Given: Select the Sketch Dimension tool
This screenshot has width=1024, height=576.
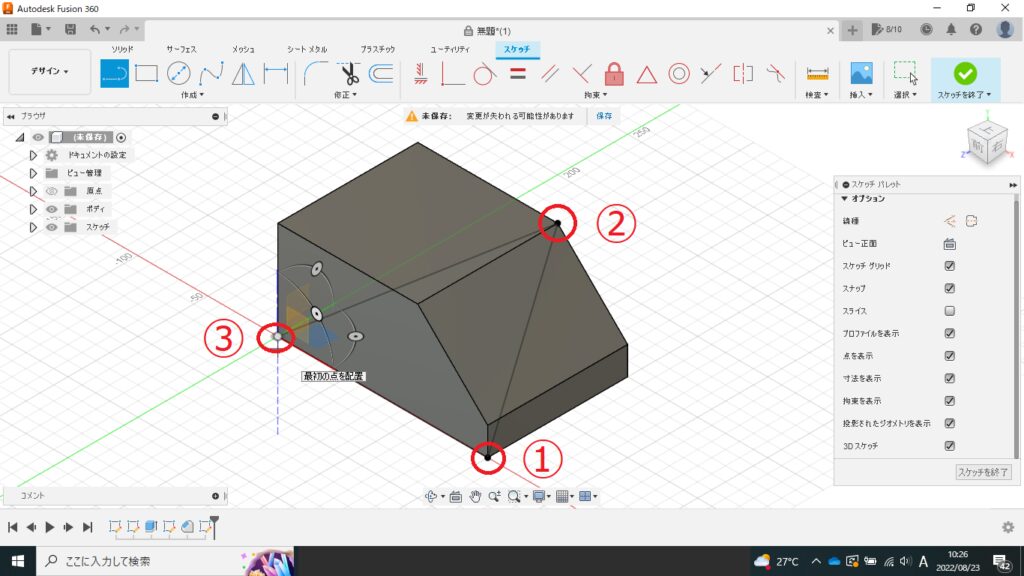Looking at the screenshot, I should coord(276,74).
